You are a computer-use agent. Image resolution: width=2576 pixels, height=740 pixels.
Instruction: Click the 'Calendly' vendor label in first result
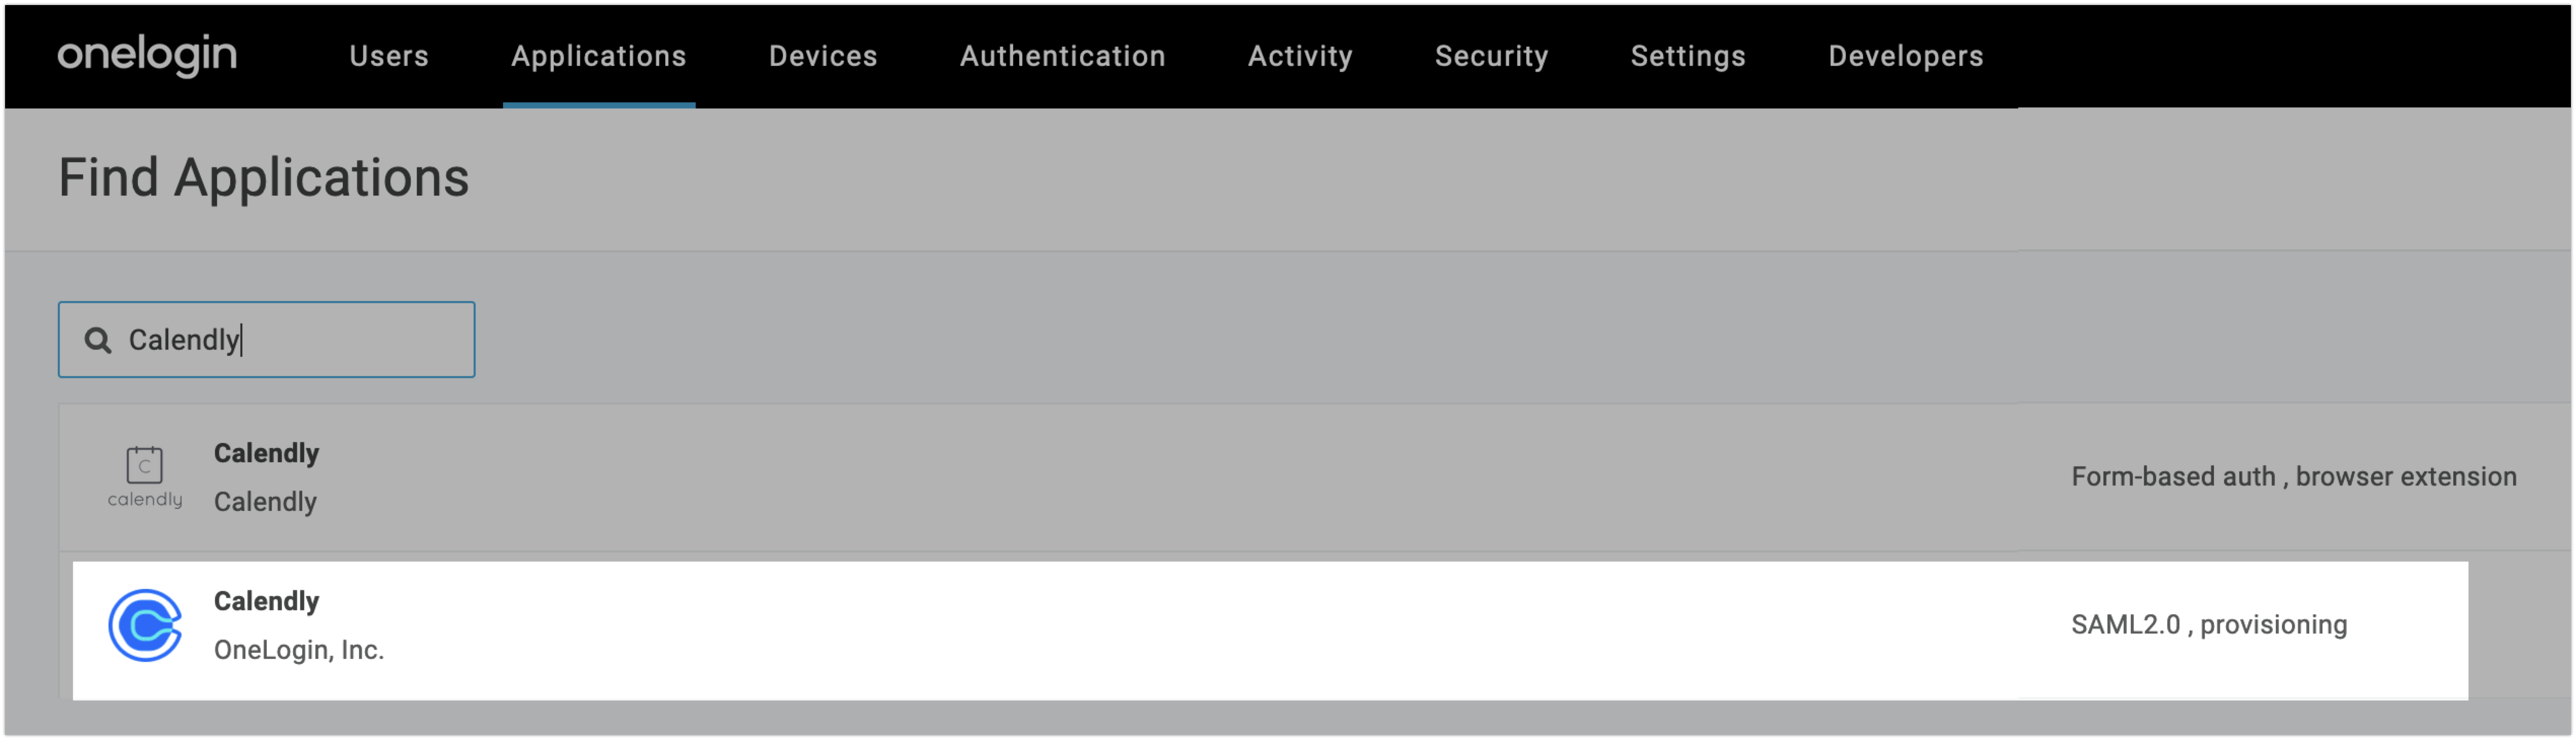[x=265, y=502]
